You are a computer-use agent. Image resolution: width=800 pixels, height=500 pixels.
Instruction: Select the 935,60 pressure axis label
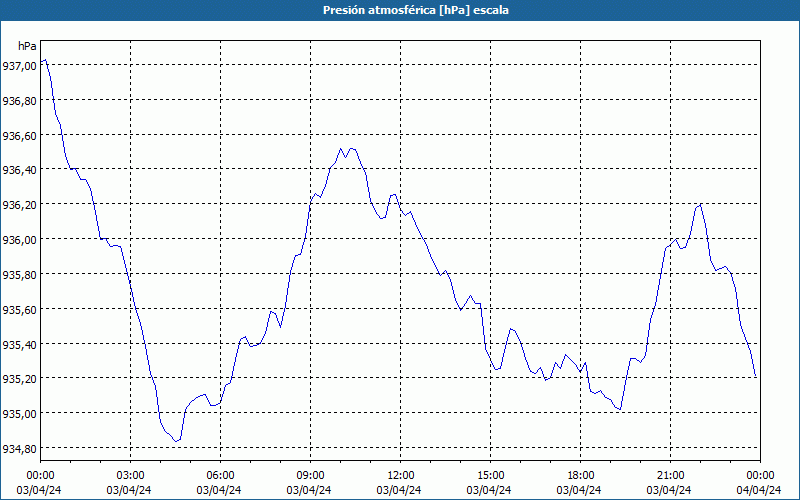(x=19, y=310)
